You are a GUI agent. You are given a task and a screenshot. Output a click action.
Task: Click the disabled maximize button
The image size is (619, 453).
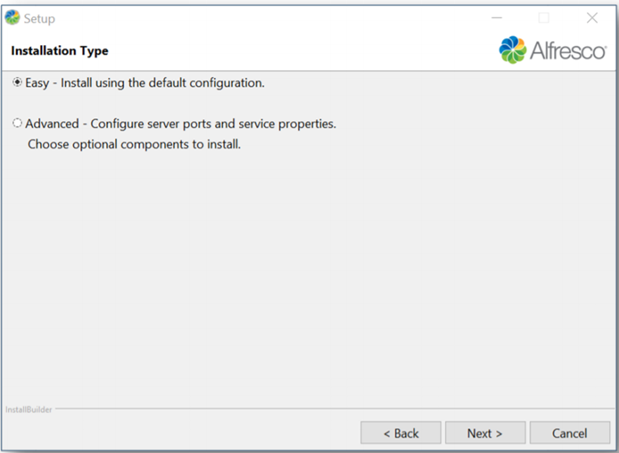tap(544, 18)
